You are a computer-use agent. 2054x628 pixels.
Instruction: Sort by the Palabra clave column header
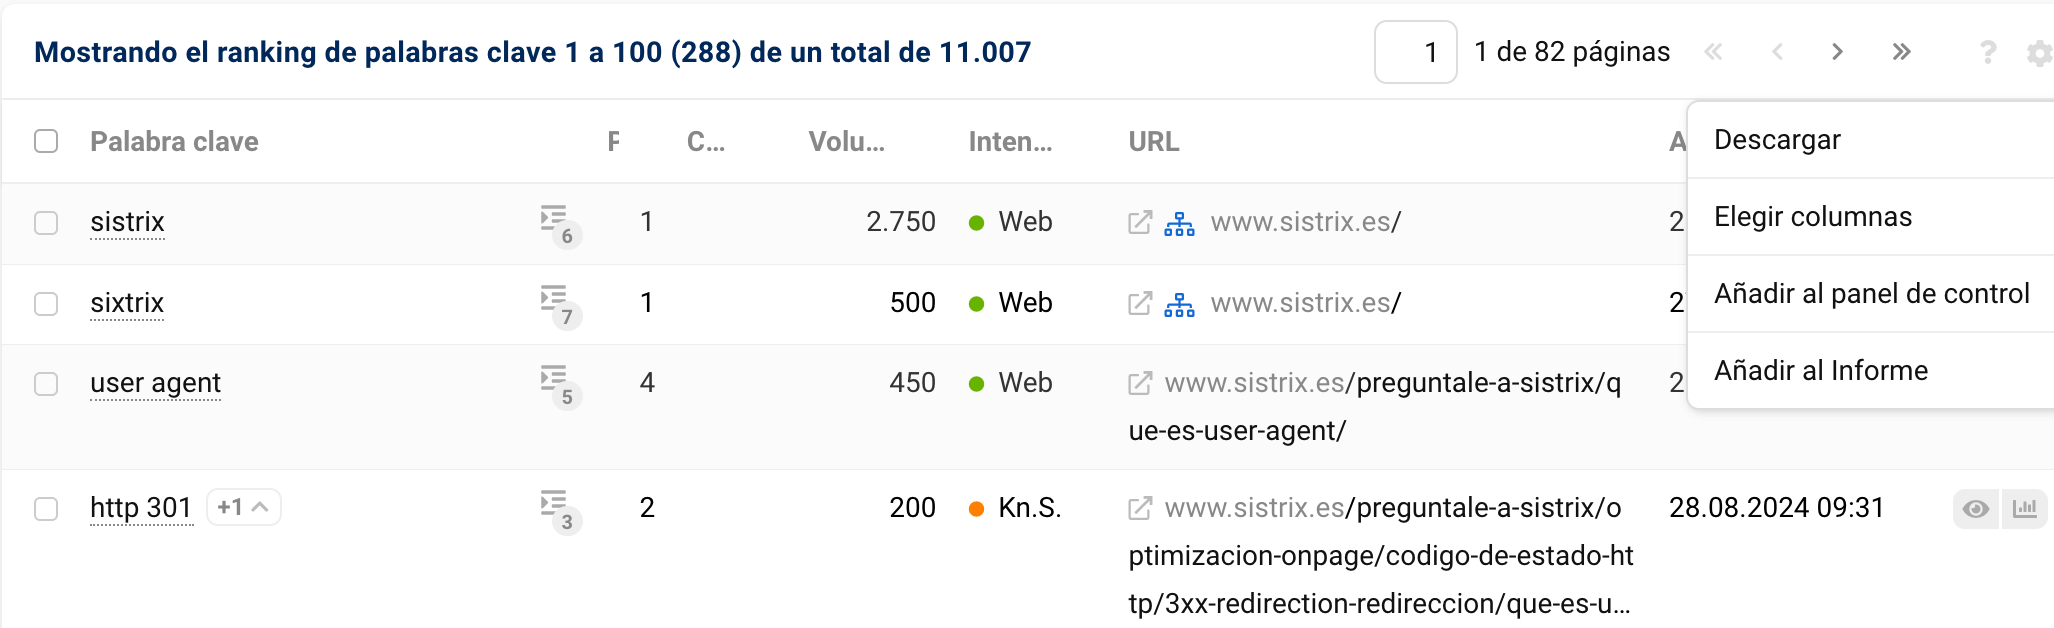[174, 142]
